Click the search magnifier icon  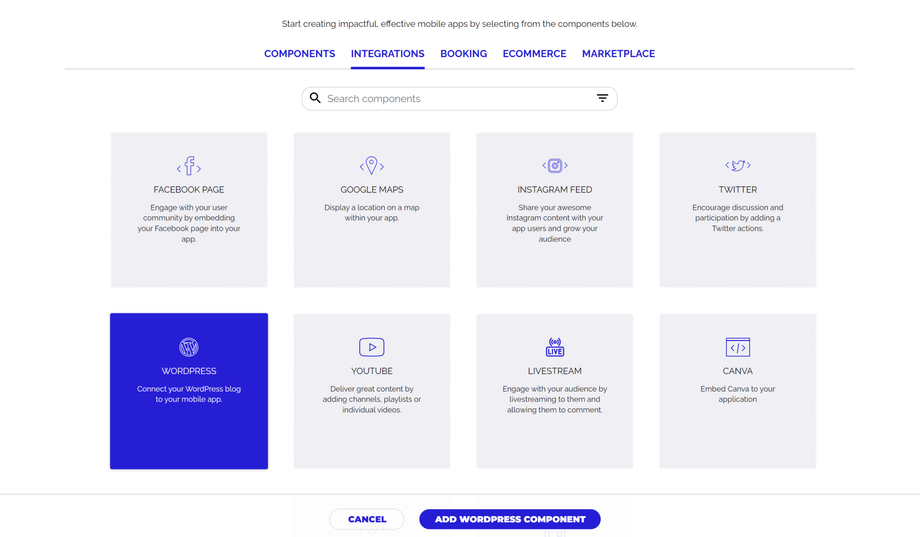[315, 98]
